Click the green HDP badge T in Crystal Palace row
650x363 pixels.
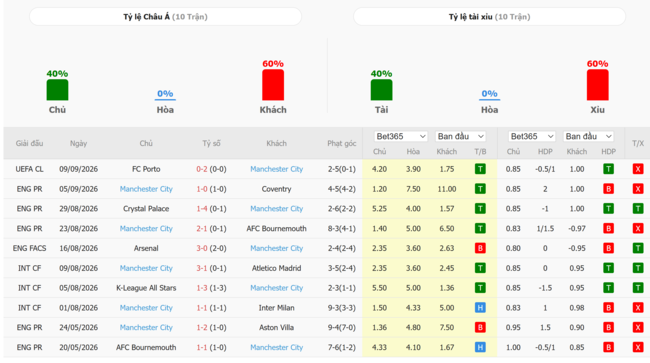608,209
